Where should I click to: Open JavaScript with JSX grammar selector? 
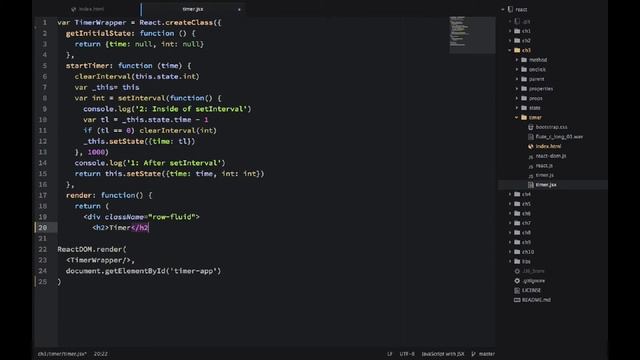tap(443, 354)
